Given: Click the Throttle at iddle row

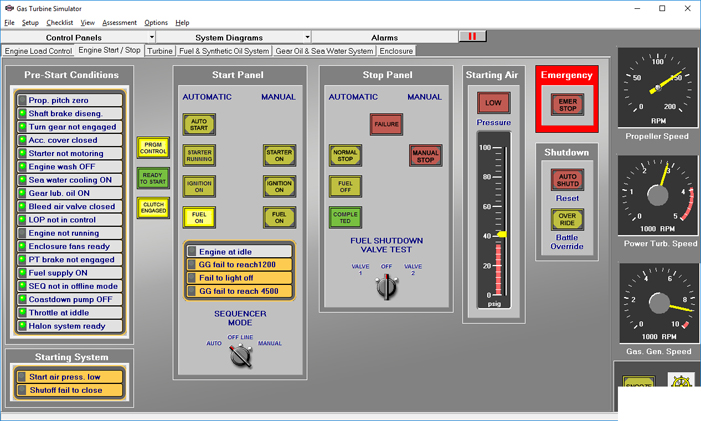Looking at the screenshot, I should click(69, 312).
